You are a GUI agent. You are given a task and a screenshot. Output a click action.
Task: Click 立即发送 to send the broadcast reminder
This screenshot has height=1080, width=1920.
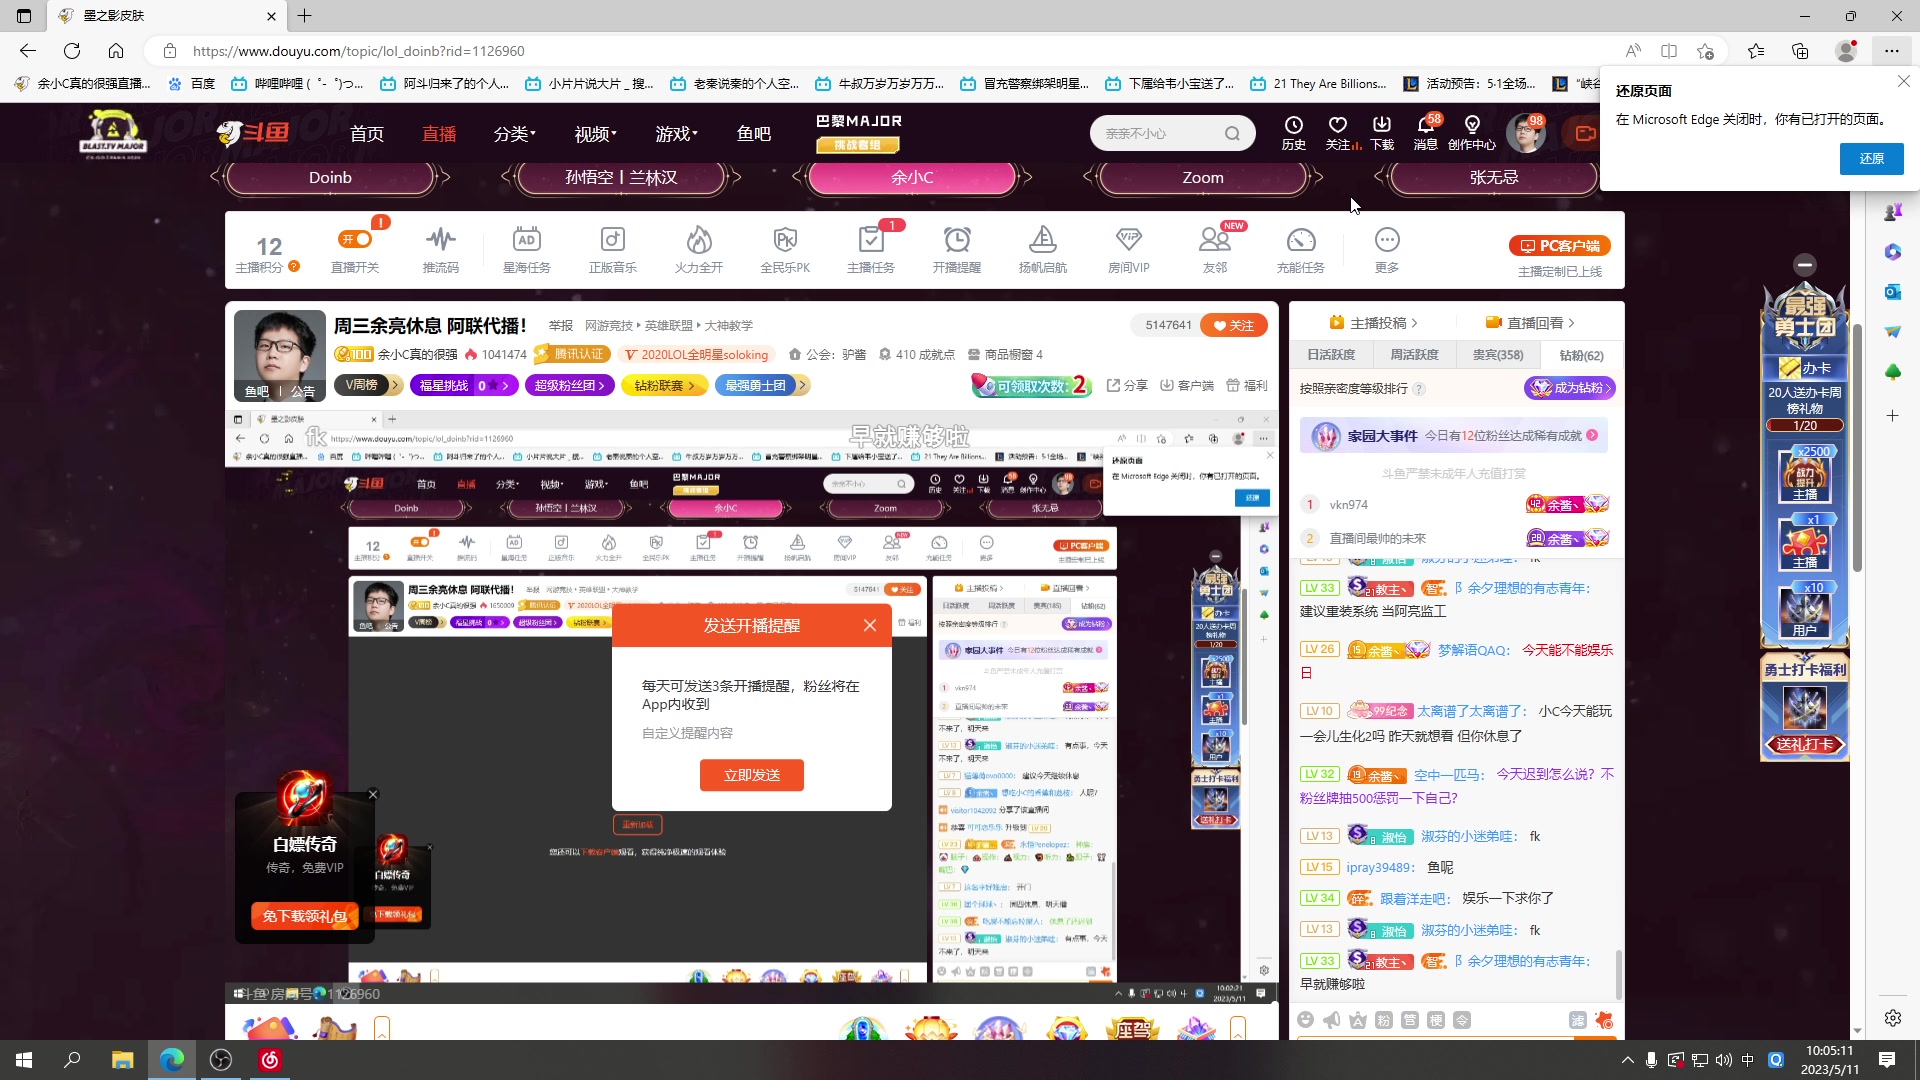pyautogui.click(x=751, y=775)
